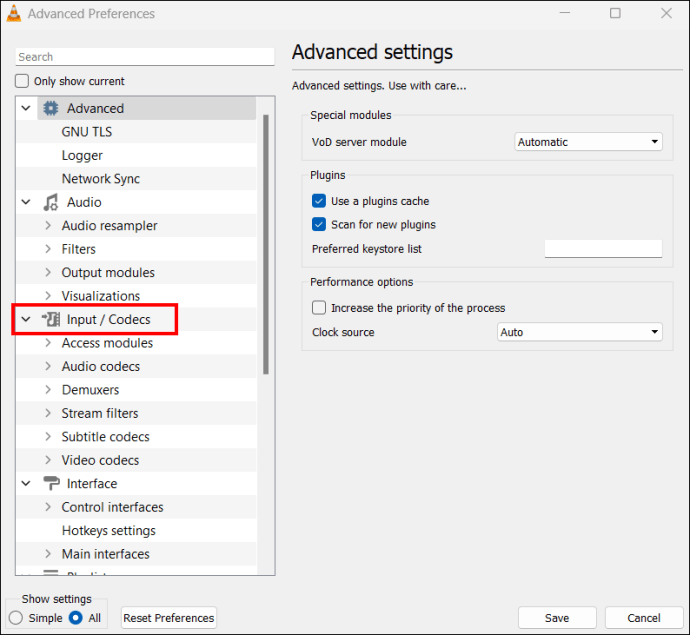Uncheck Use a plugins cache
690x635 pixels.
click(319, 201)
